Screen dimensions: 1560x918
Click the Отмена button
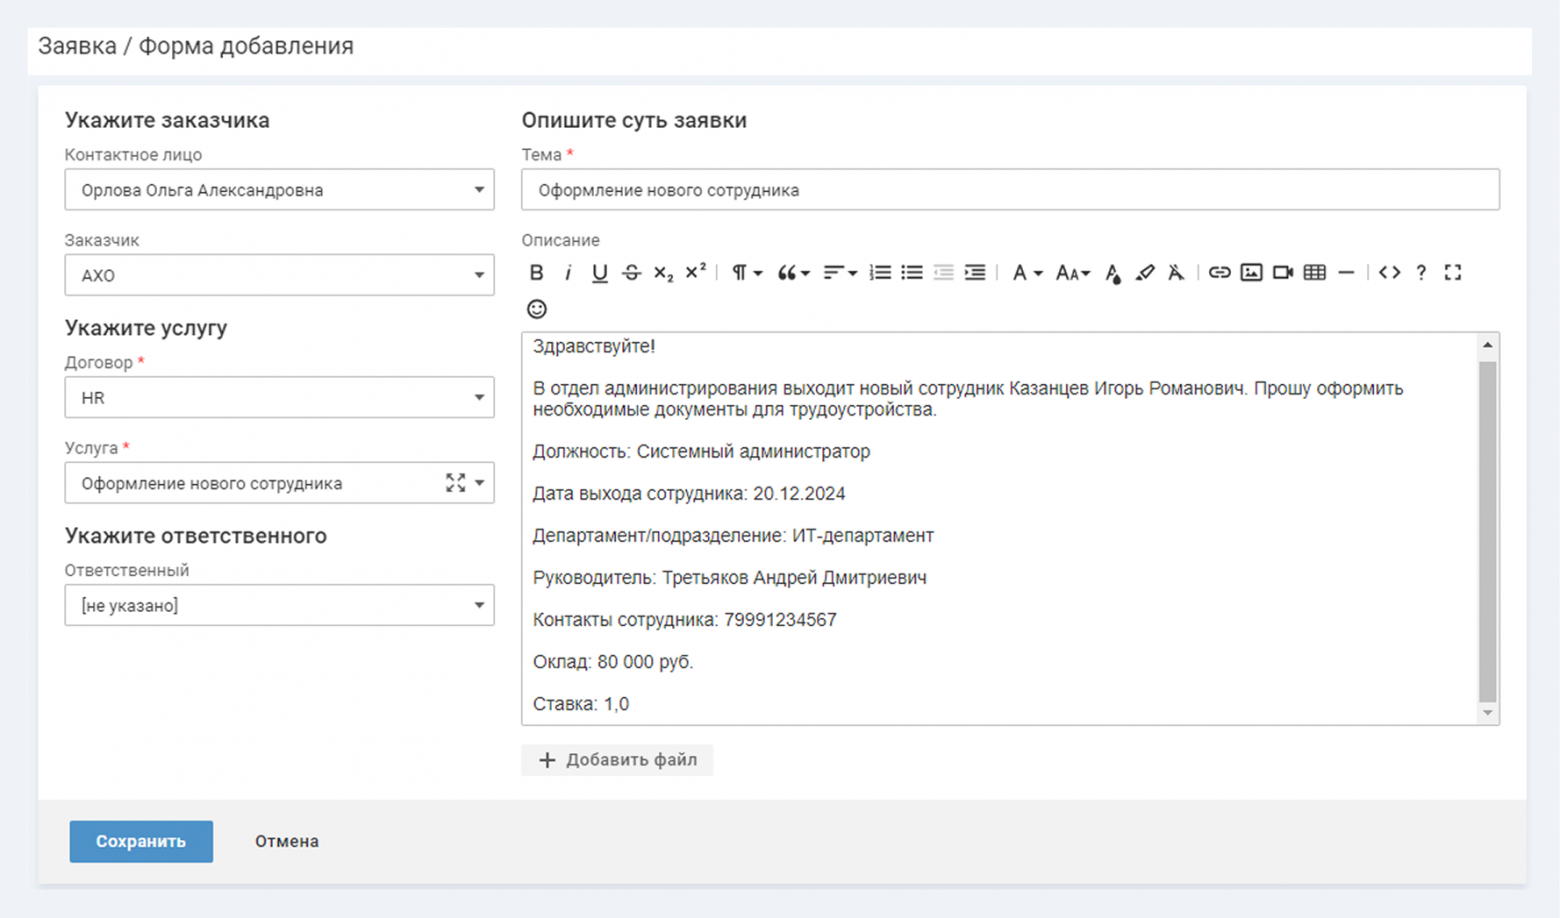coord(287,841)
